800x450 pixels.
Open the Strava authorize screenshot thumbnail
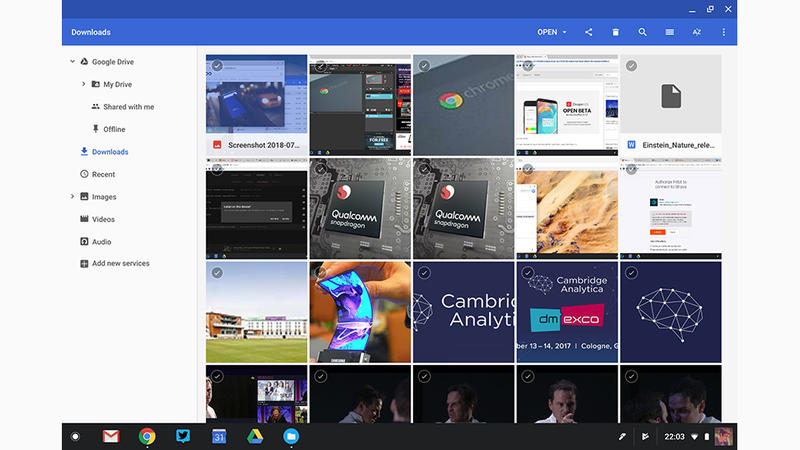click(x=670, y=208)
